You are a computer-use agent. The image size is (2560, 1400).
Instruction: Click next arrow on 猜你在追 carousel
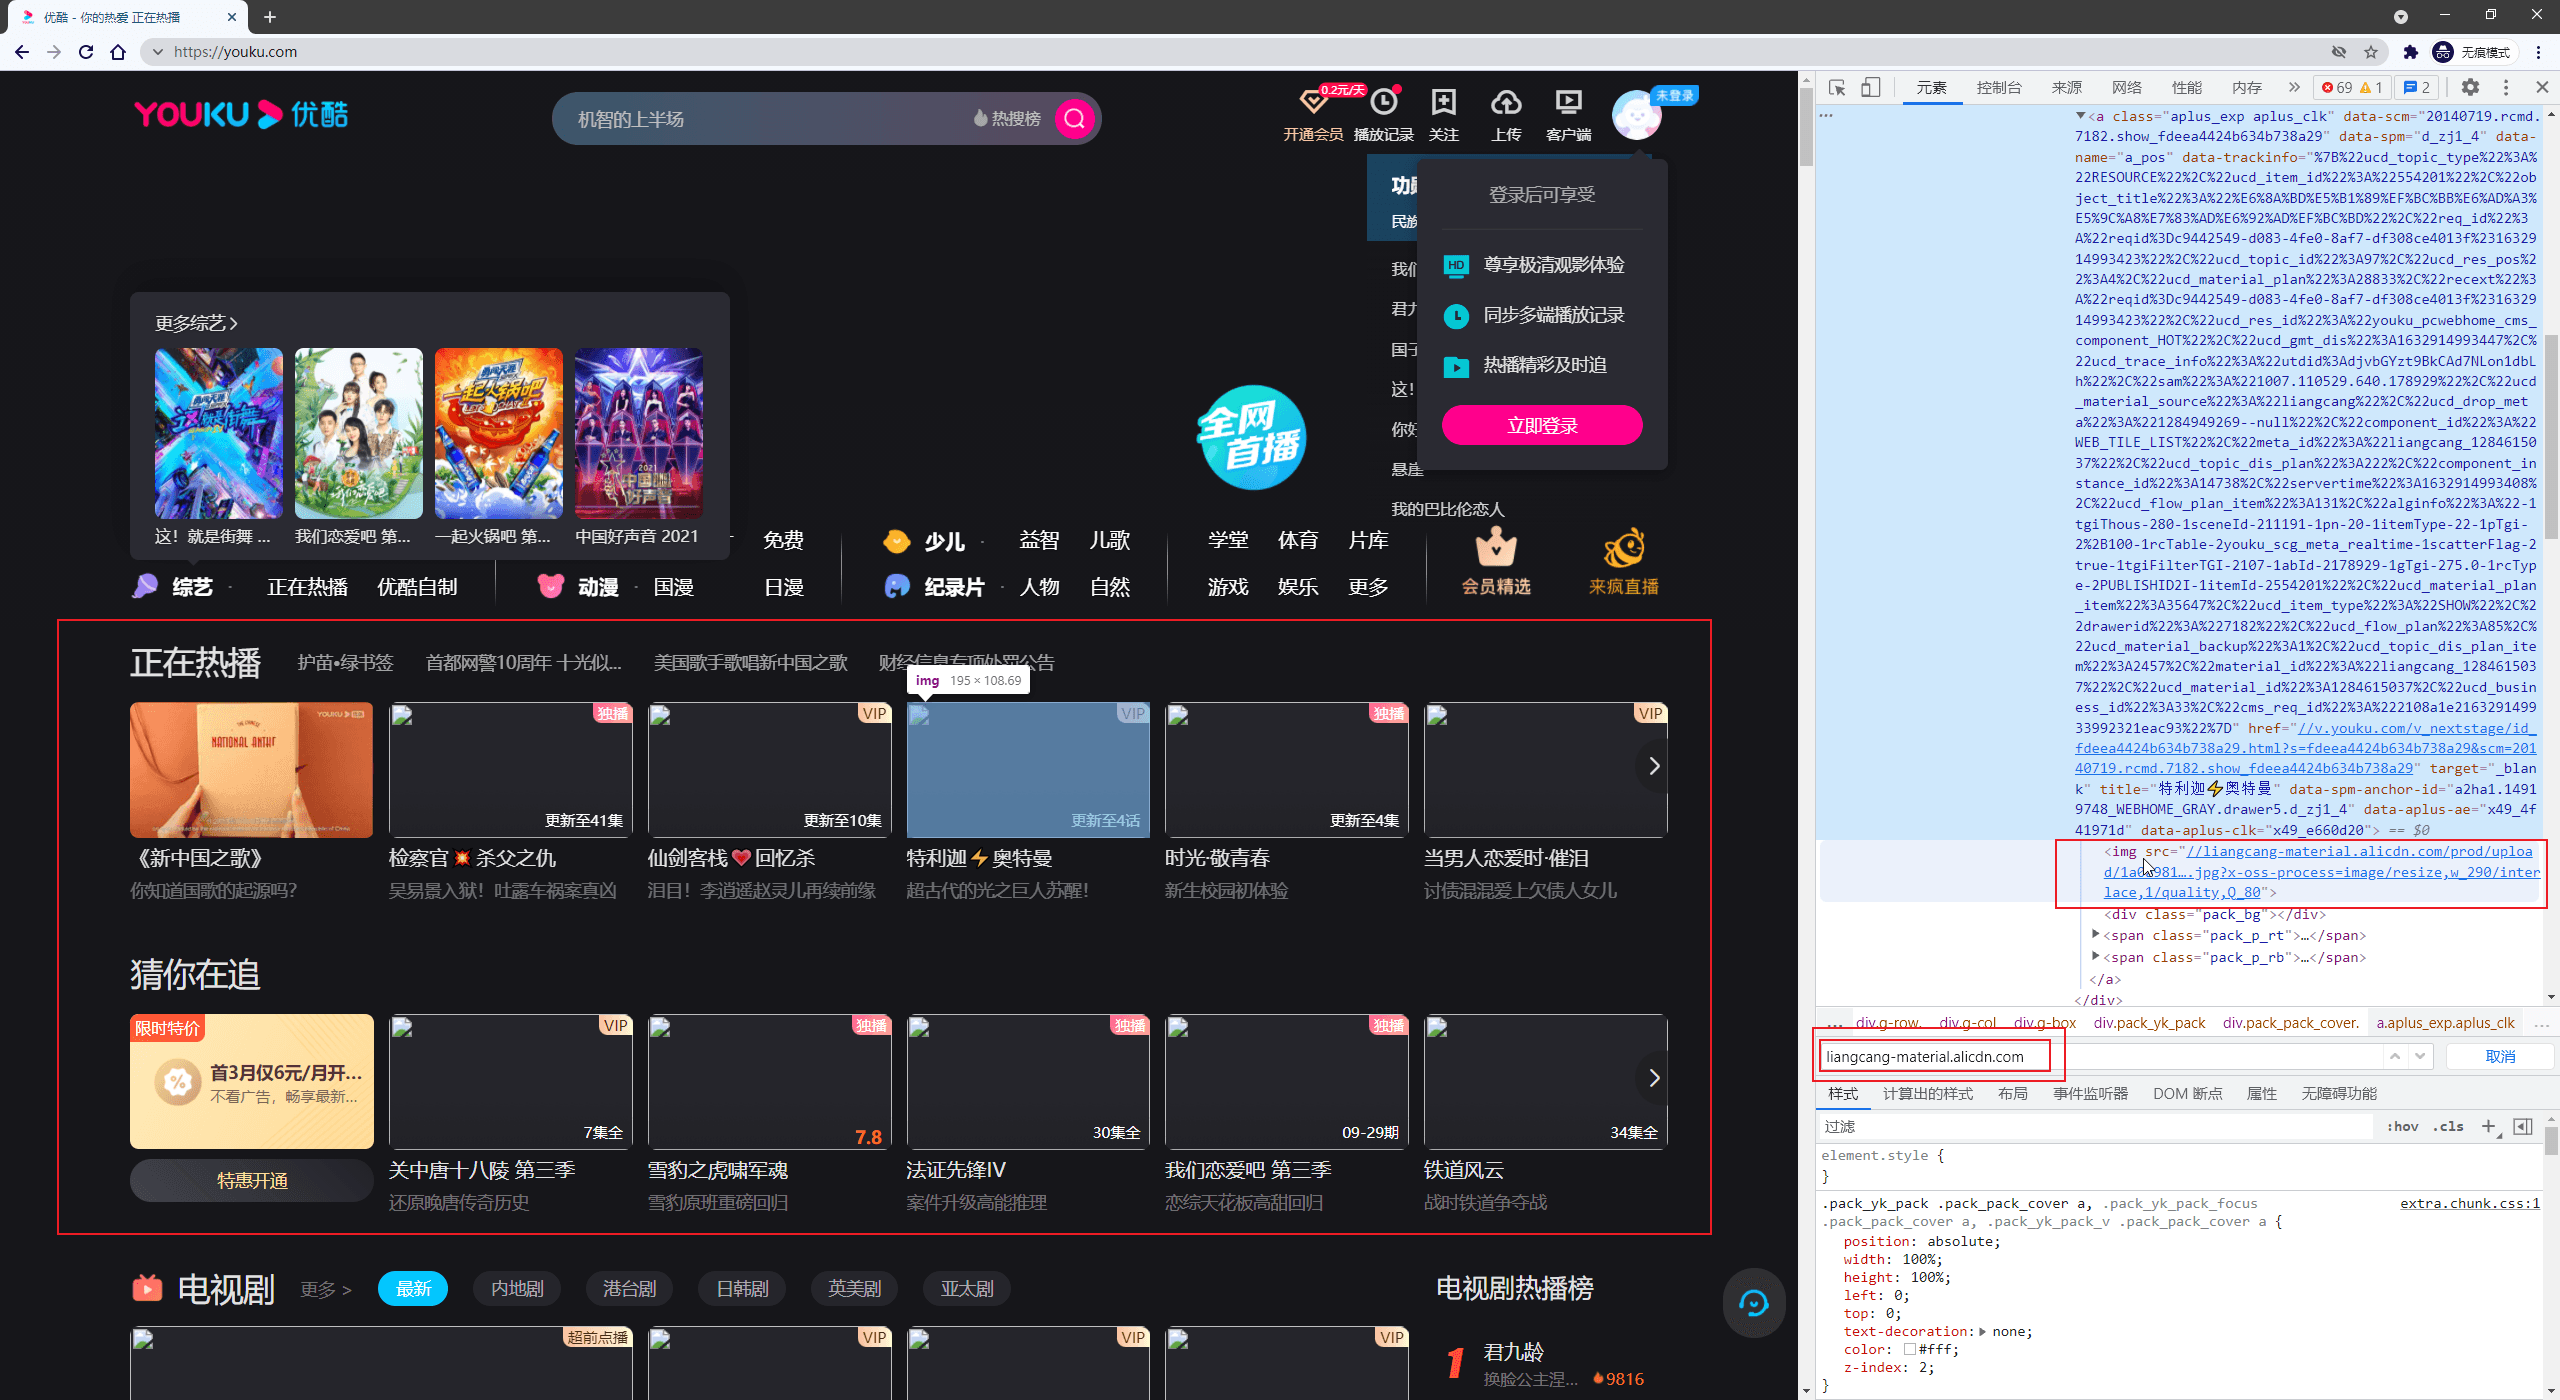pos(1654,1078)
